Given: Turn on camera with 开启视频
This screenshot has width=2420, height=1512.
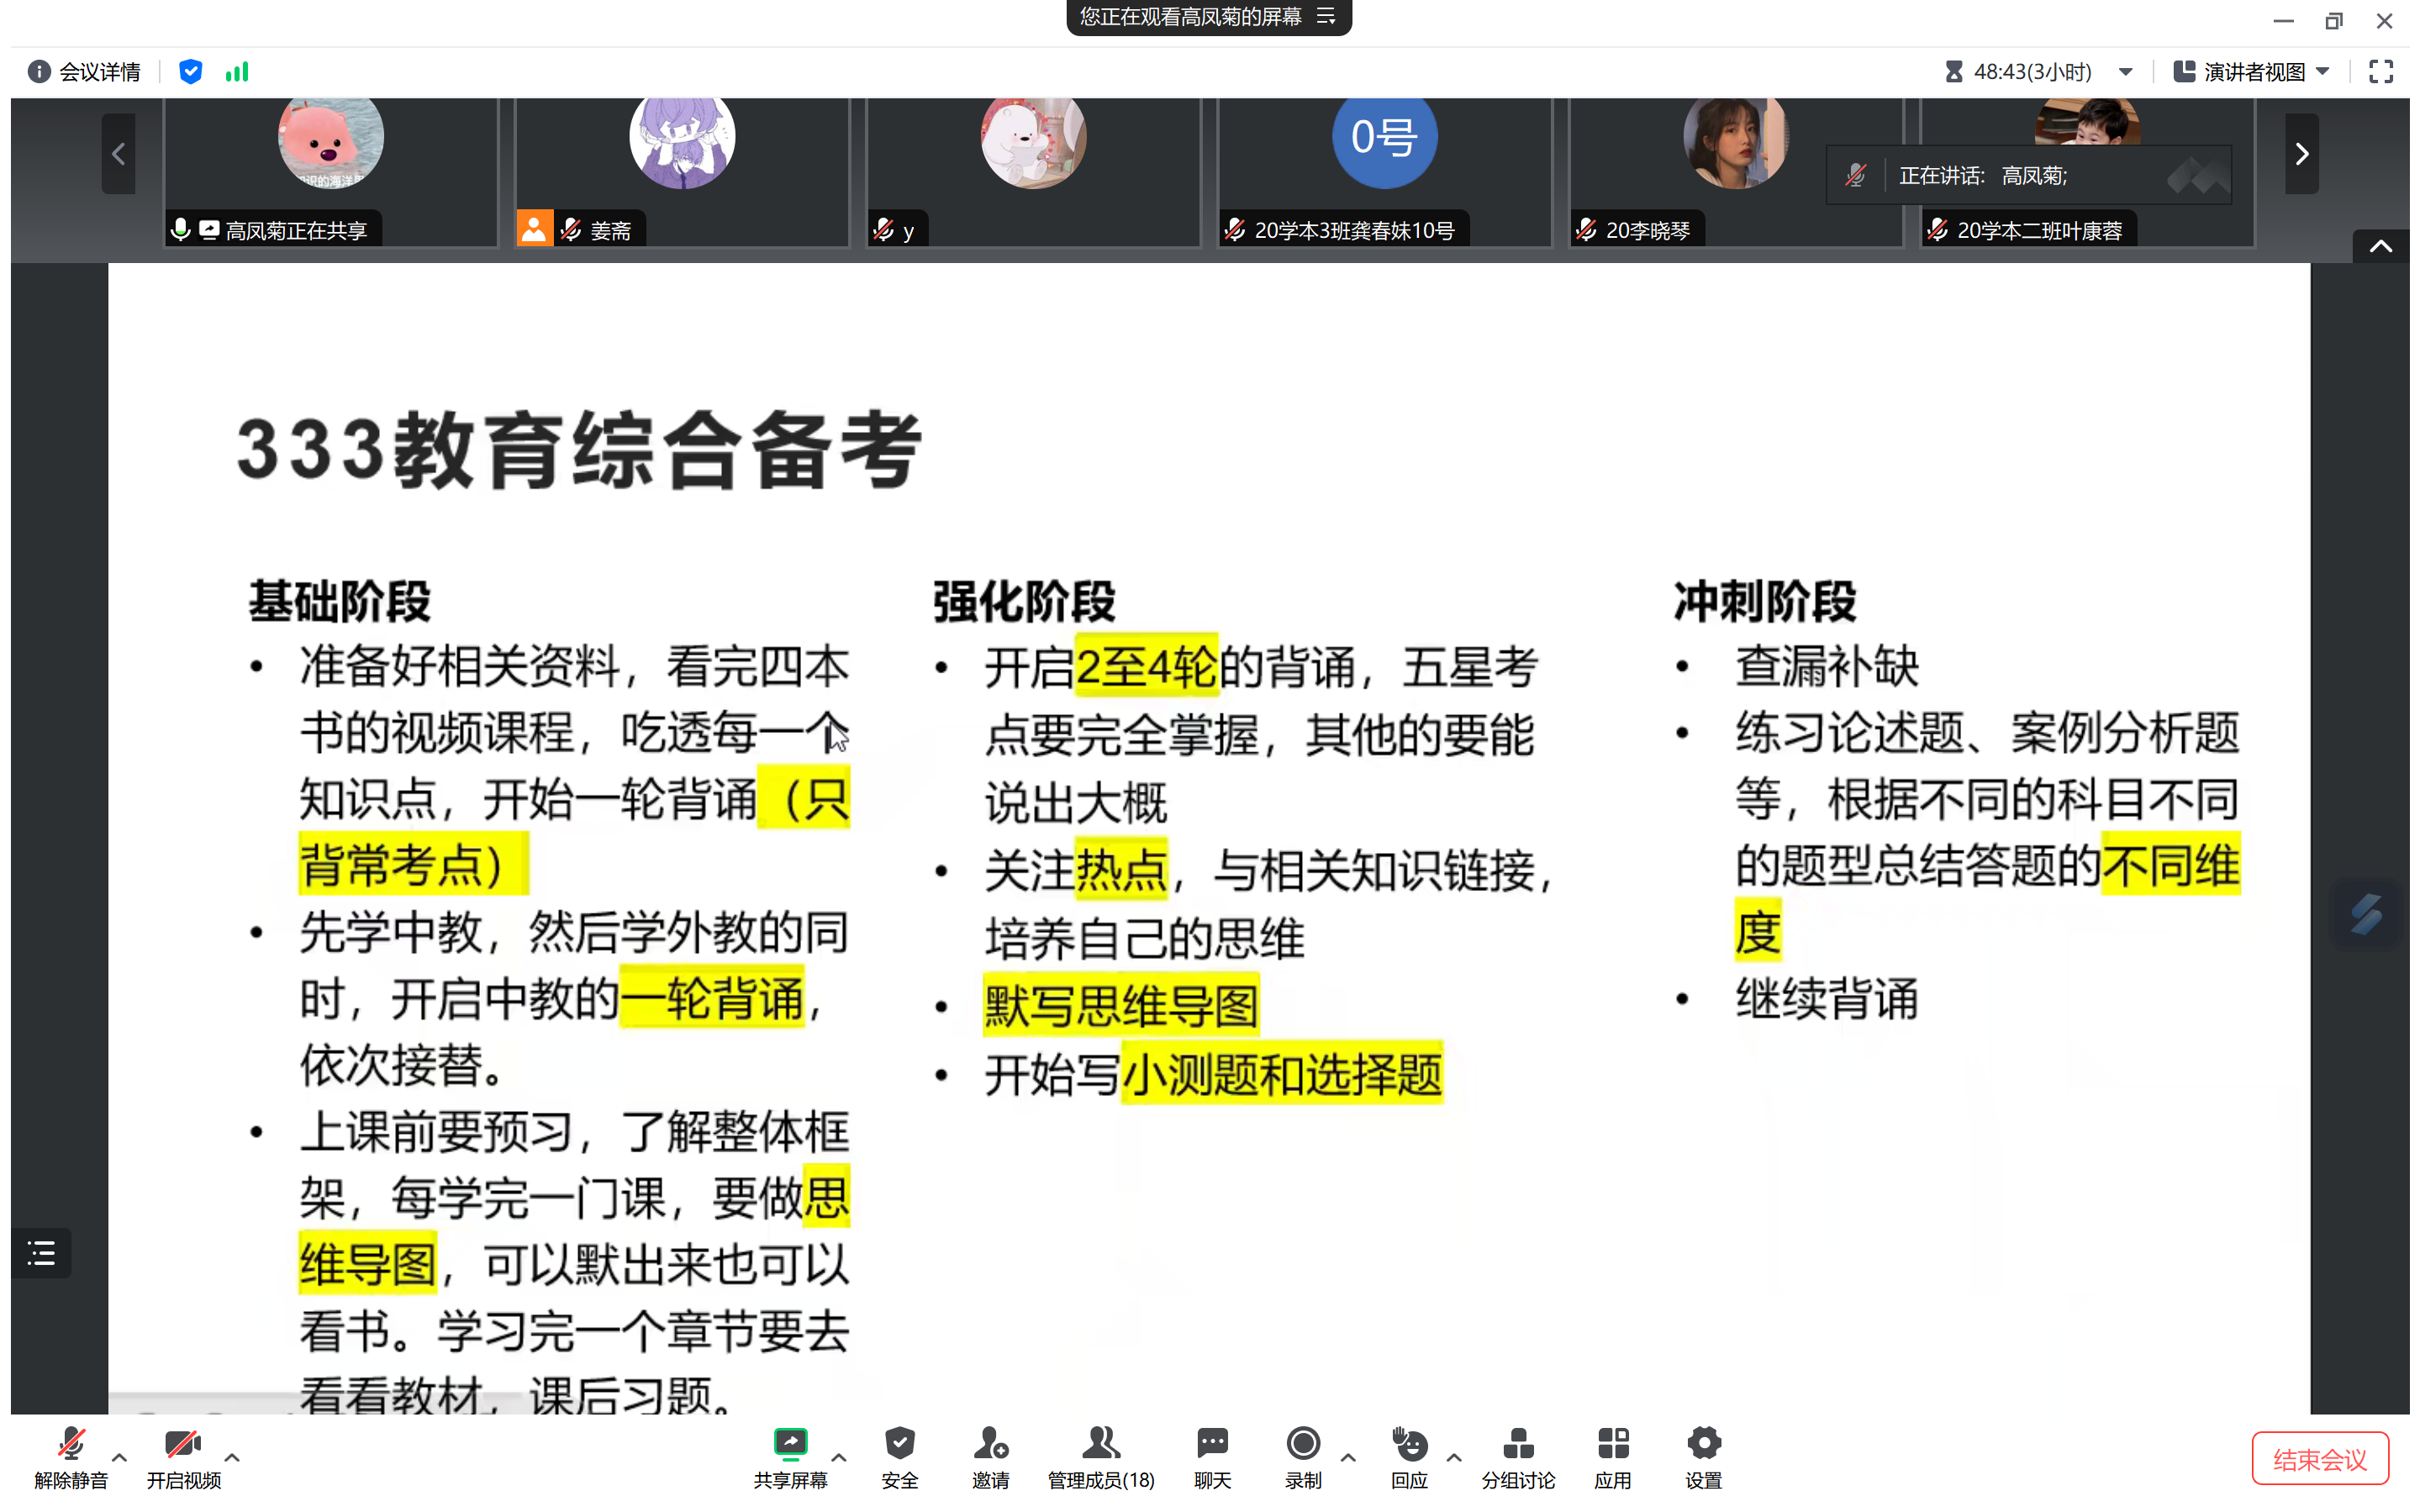Looking at the screenshot, I should click(183, 1457).
